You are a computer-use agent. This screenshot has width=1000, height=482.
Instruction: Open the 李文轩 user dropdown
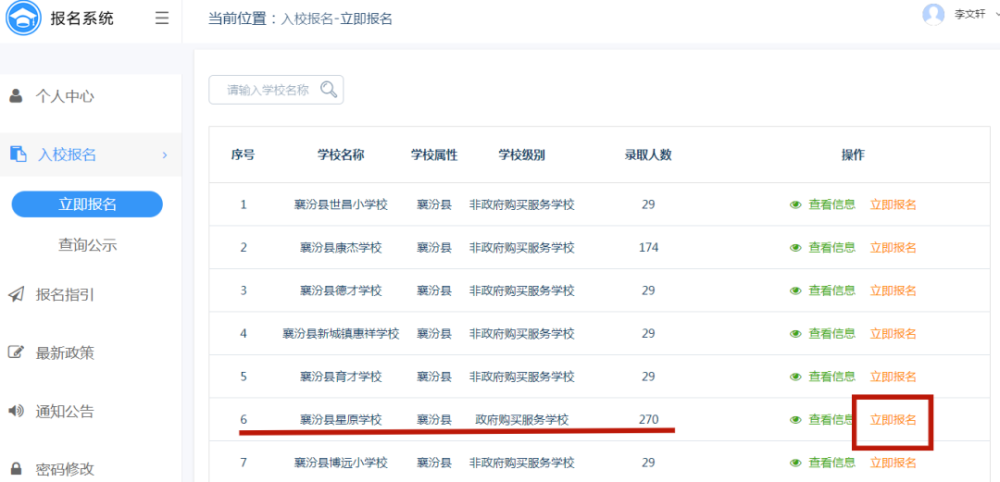[996, 14]
